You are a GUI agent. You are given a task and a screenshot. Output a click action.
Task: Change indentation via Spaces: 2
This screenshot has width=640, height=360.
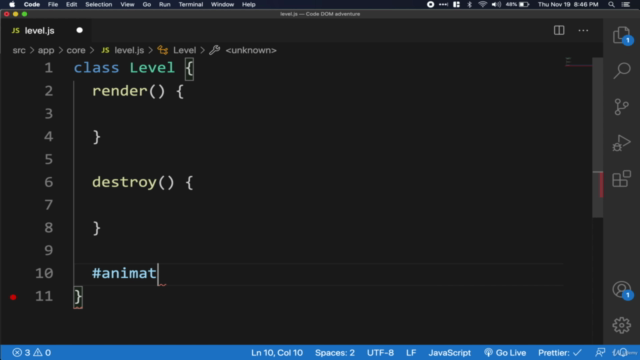coord(335,352)
